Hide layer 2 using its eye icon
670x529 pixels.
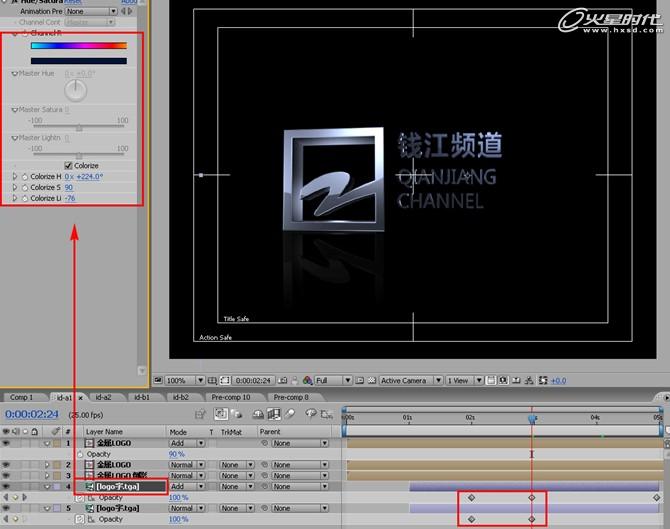(6, 464)
